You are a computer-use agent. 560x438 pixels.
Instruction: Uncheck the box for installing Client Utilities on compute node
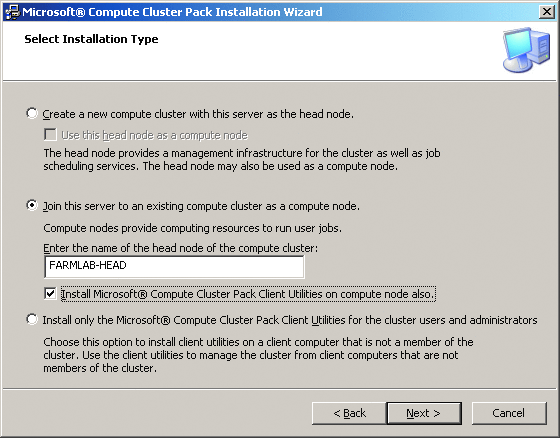point(50,294)
